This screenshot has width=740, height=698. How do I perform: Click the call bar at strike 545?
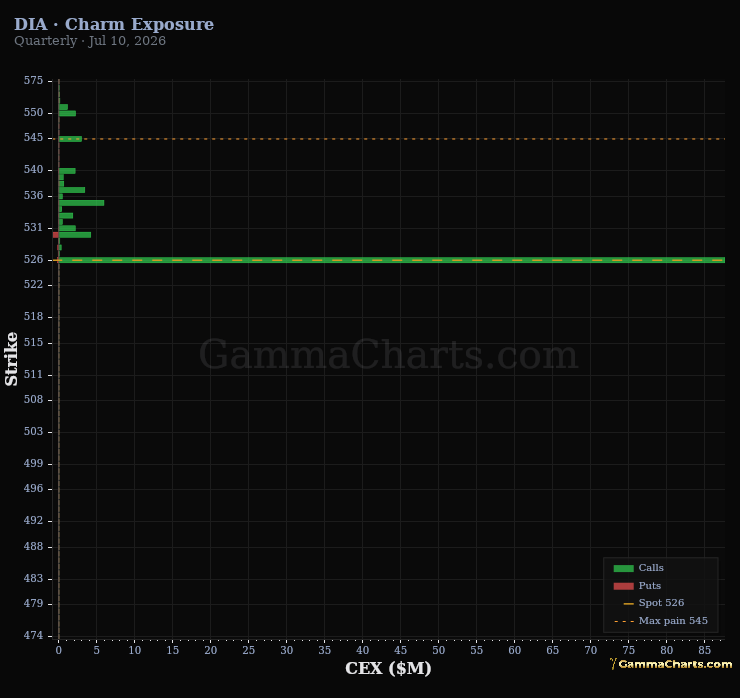click(70, 139)
